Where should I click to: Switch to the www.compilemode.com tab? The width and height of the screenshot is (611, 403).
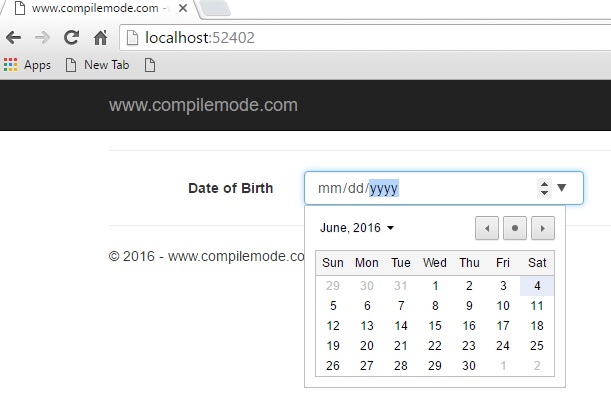pyautogui.click(x=95, y=9)
